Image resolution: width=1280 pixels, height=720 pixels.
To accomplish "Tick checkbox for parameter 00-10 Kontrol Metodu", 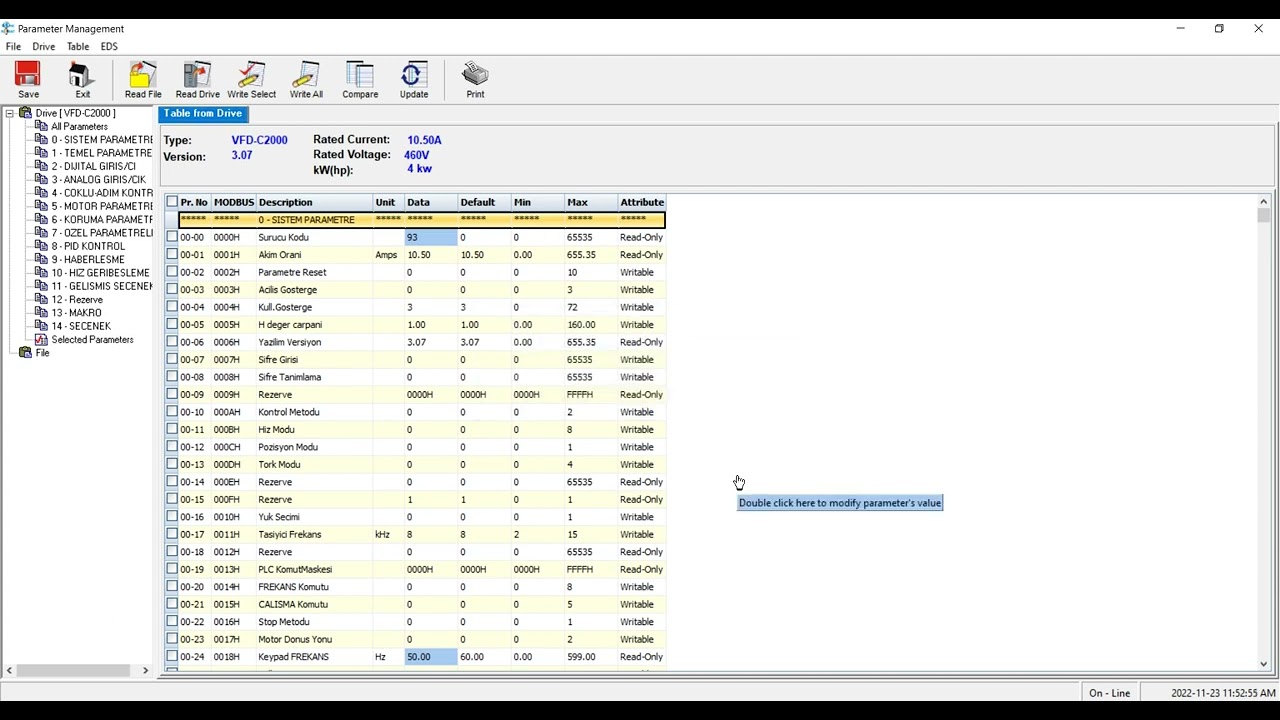I will click(172, 412).
